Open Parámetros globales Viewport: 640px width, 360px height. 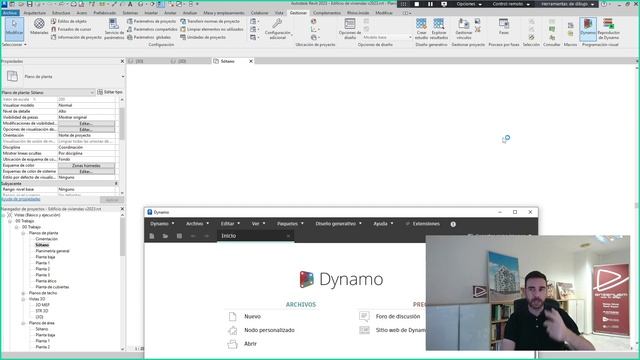click(x=149, y=37)
